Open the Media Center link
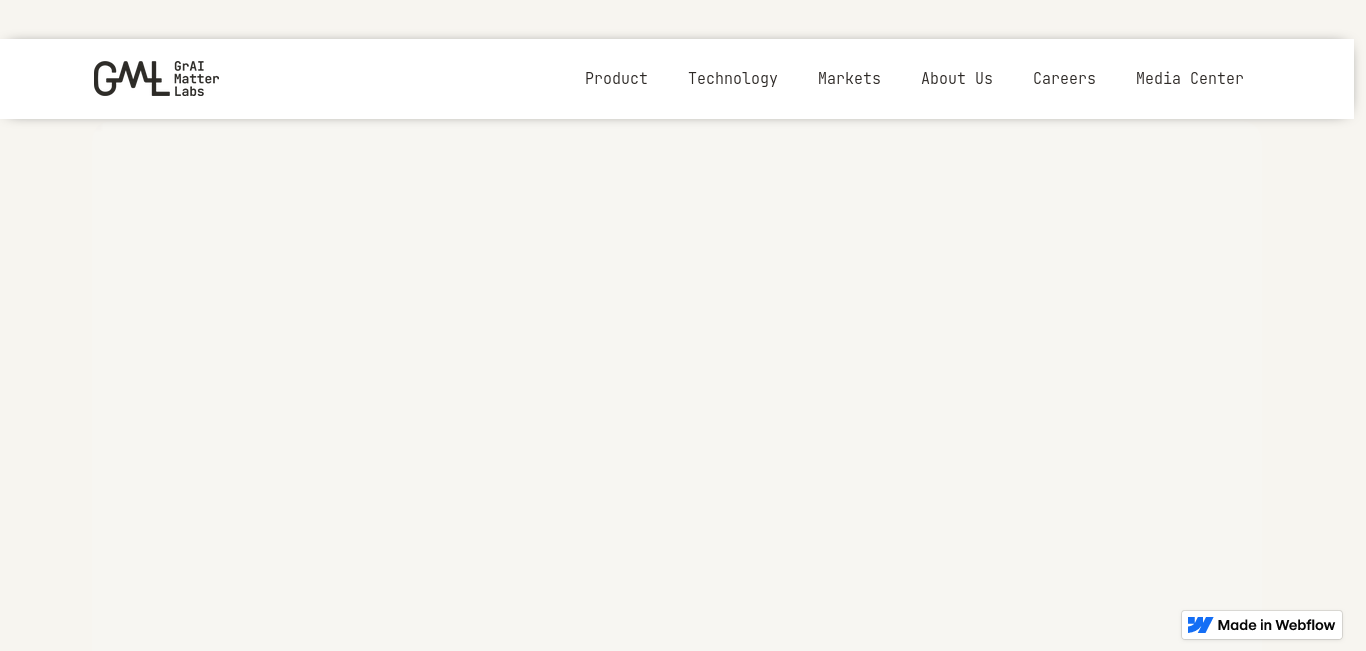Image resolution: width=1366 pixels, height=651 pixels. (1189, 78)
